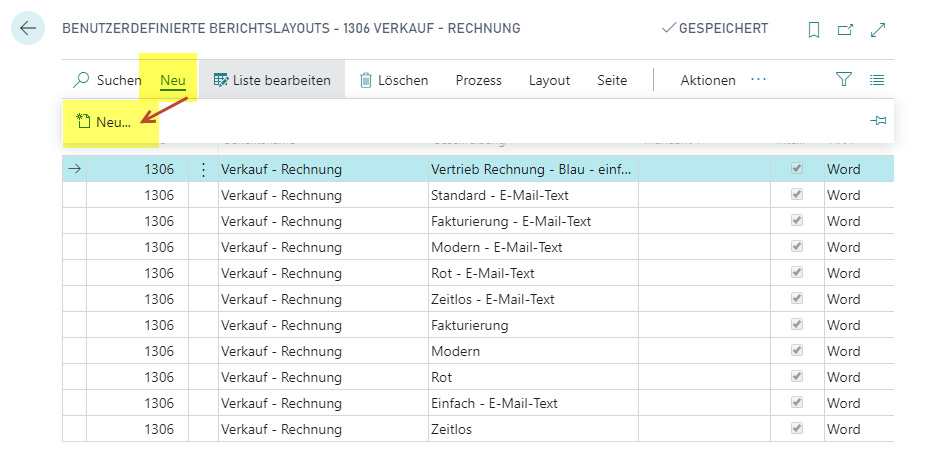This screenshot has height=458, width=929.
Task: Select description 'Rot - E-Mail-Text'
Action: pos(483,273)
